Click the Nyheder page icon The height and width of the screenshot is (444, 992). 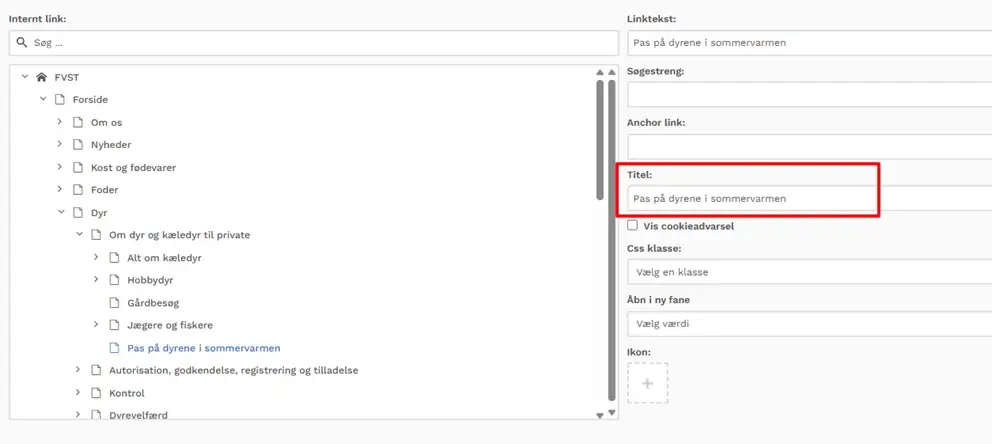pyautogui.click(x=78, y=145)
